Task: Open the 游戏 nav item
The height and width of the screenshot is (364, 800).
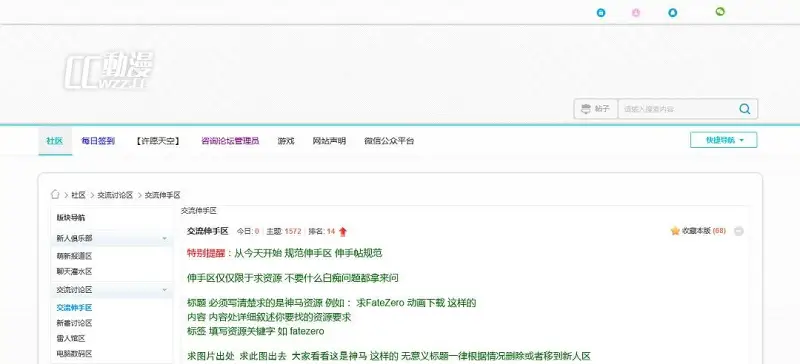Action: [x=286, y=141]
